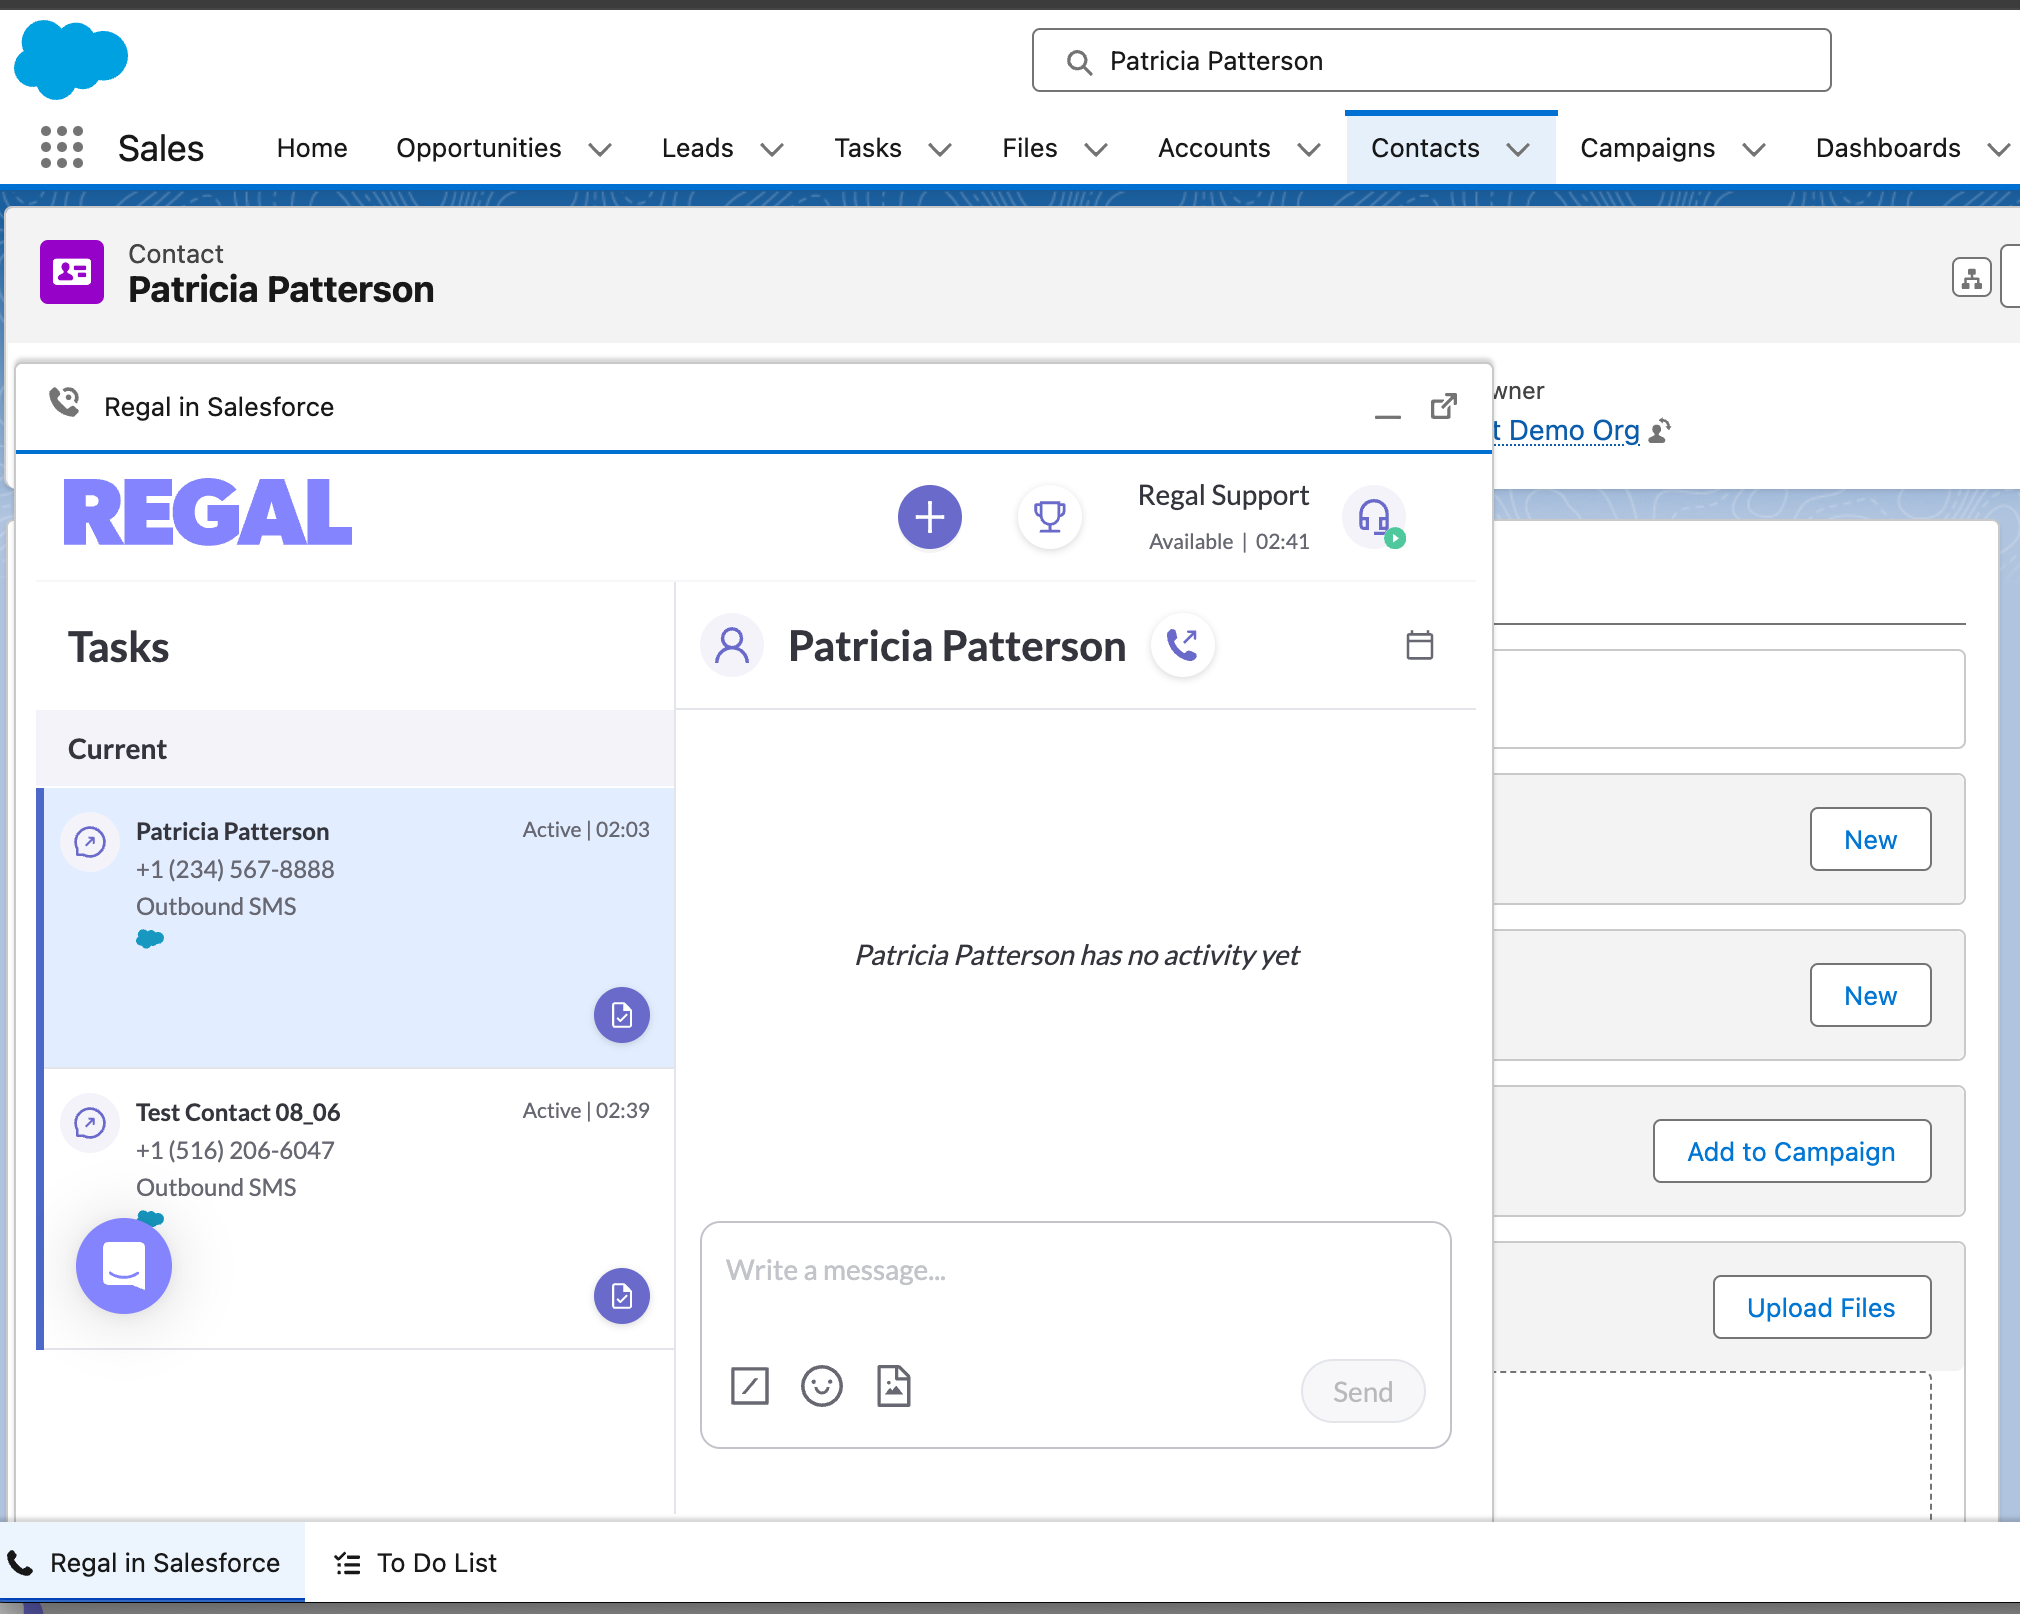Click the 'Active | 02:39' status text
This screenshot has width=2020, height=1614.
coord(586,1111)
